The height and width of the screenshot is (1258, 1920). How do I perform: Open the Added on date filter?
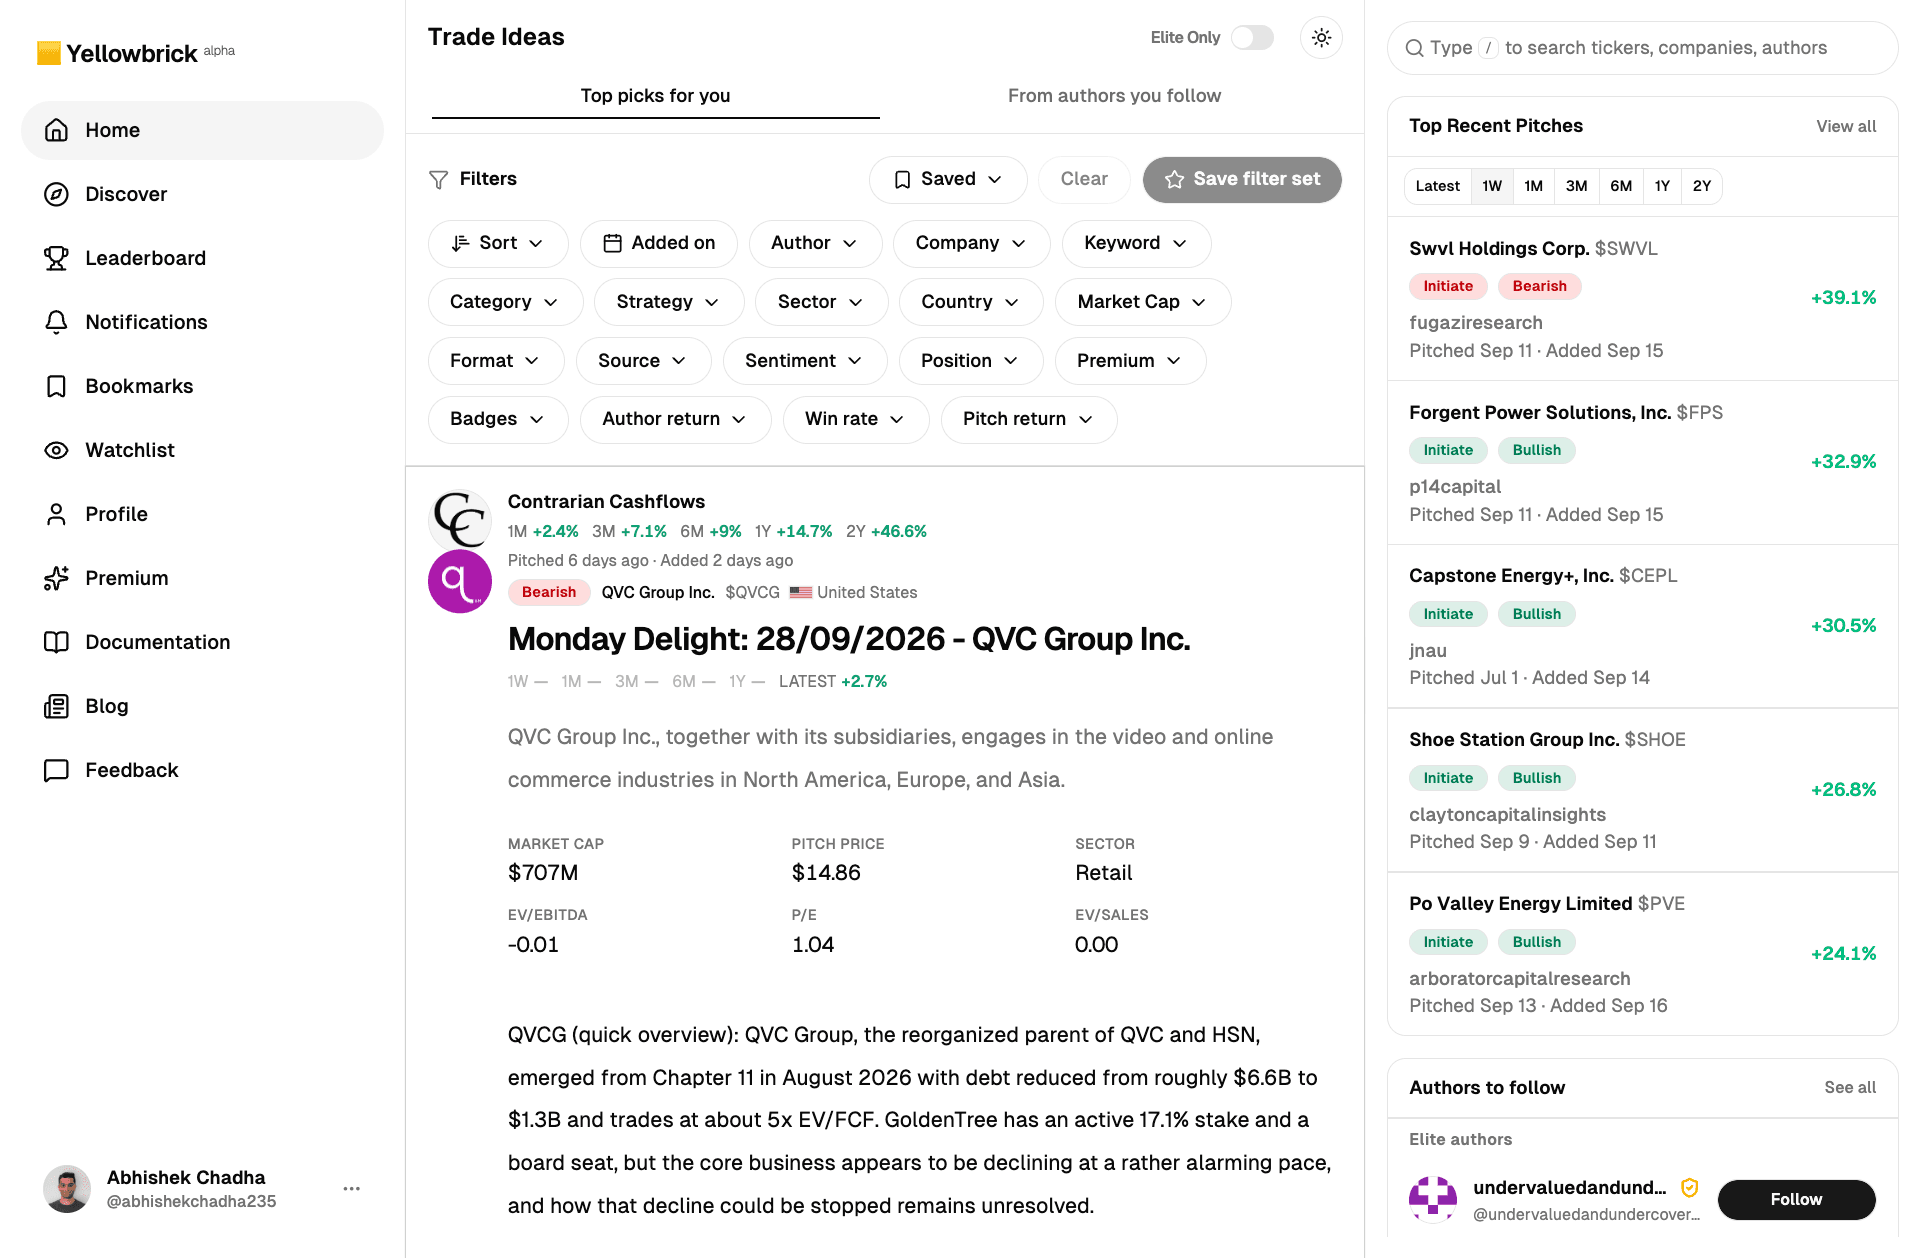[x=659, y=243]
